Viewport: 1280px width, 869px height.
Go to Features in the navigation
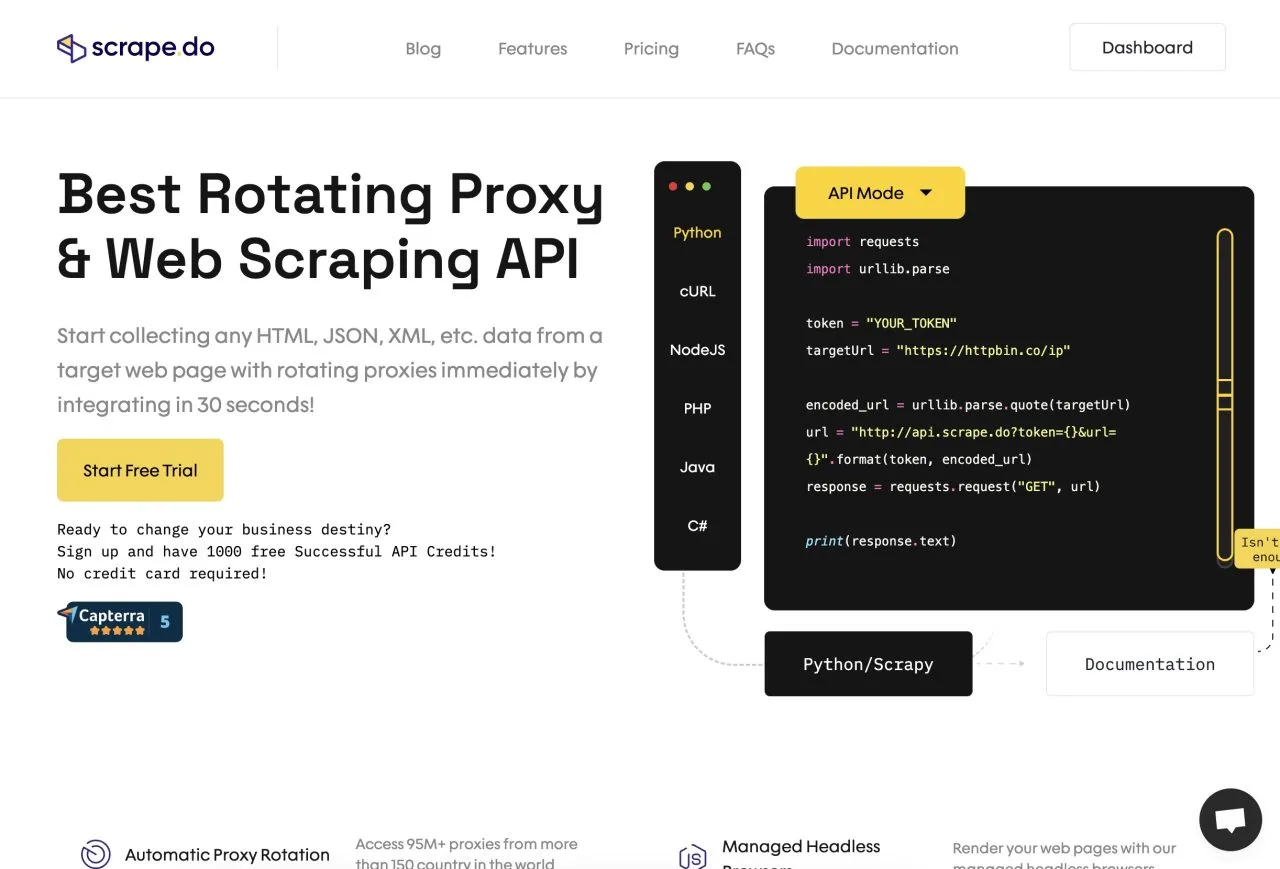click(532, 48)
